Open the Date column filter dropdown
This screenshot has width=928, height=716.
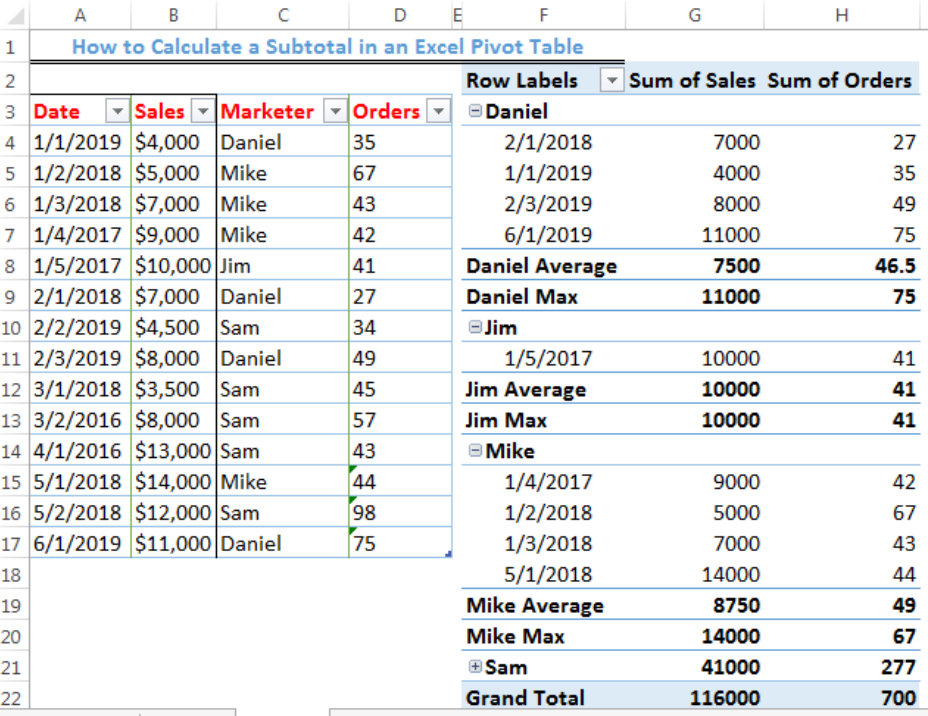pos(116,111)
